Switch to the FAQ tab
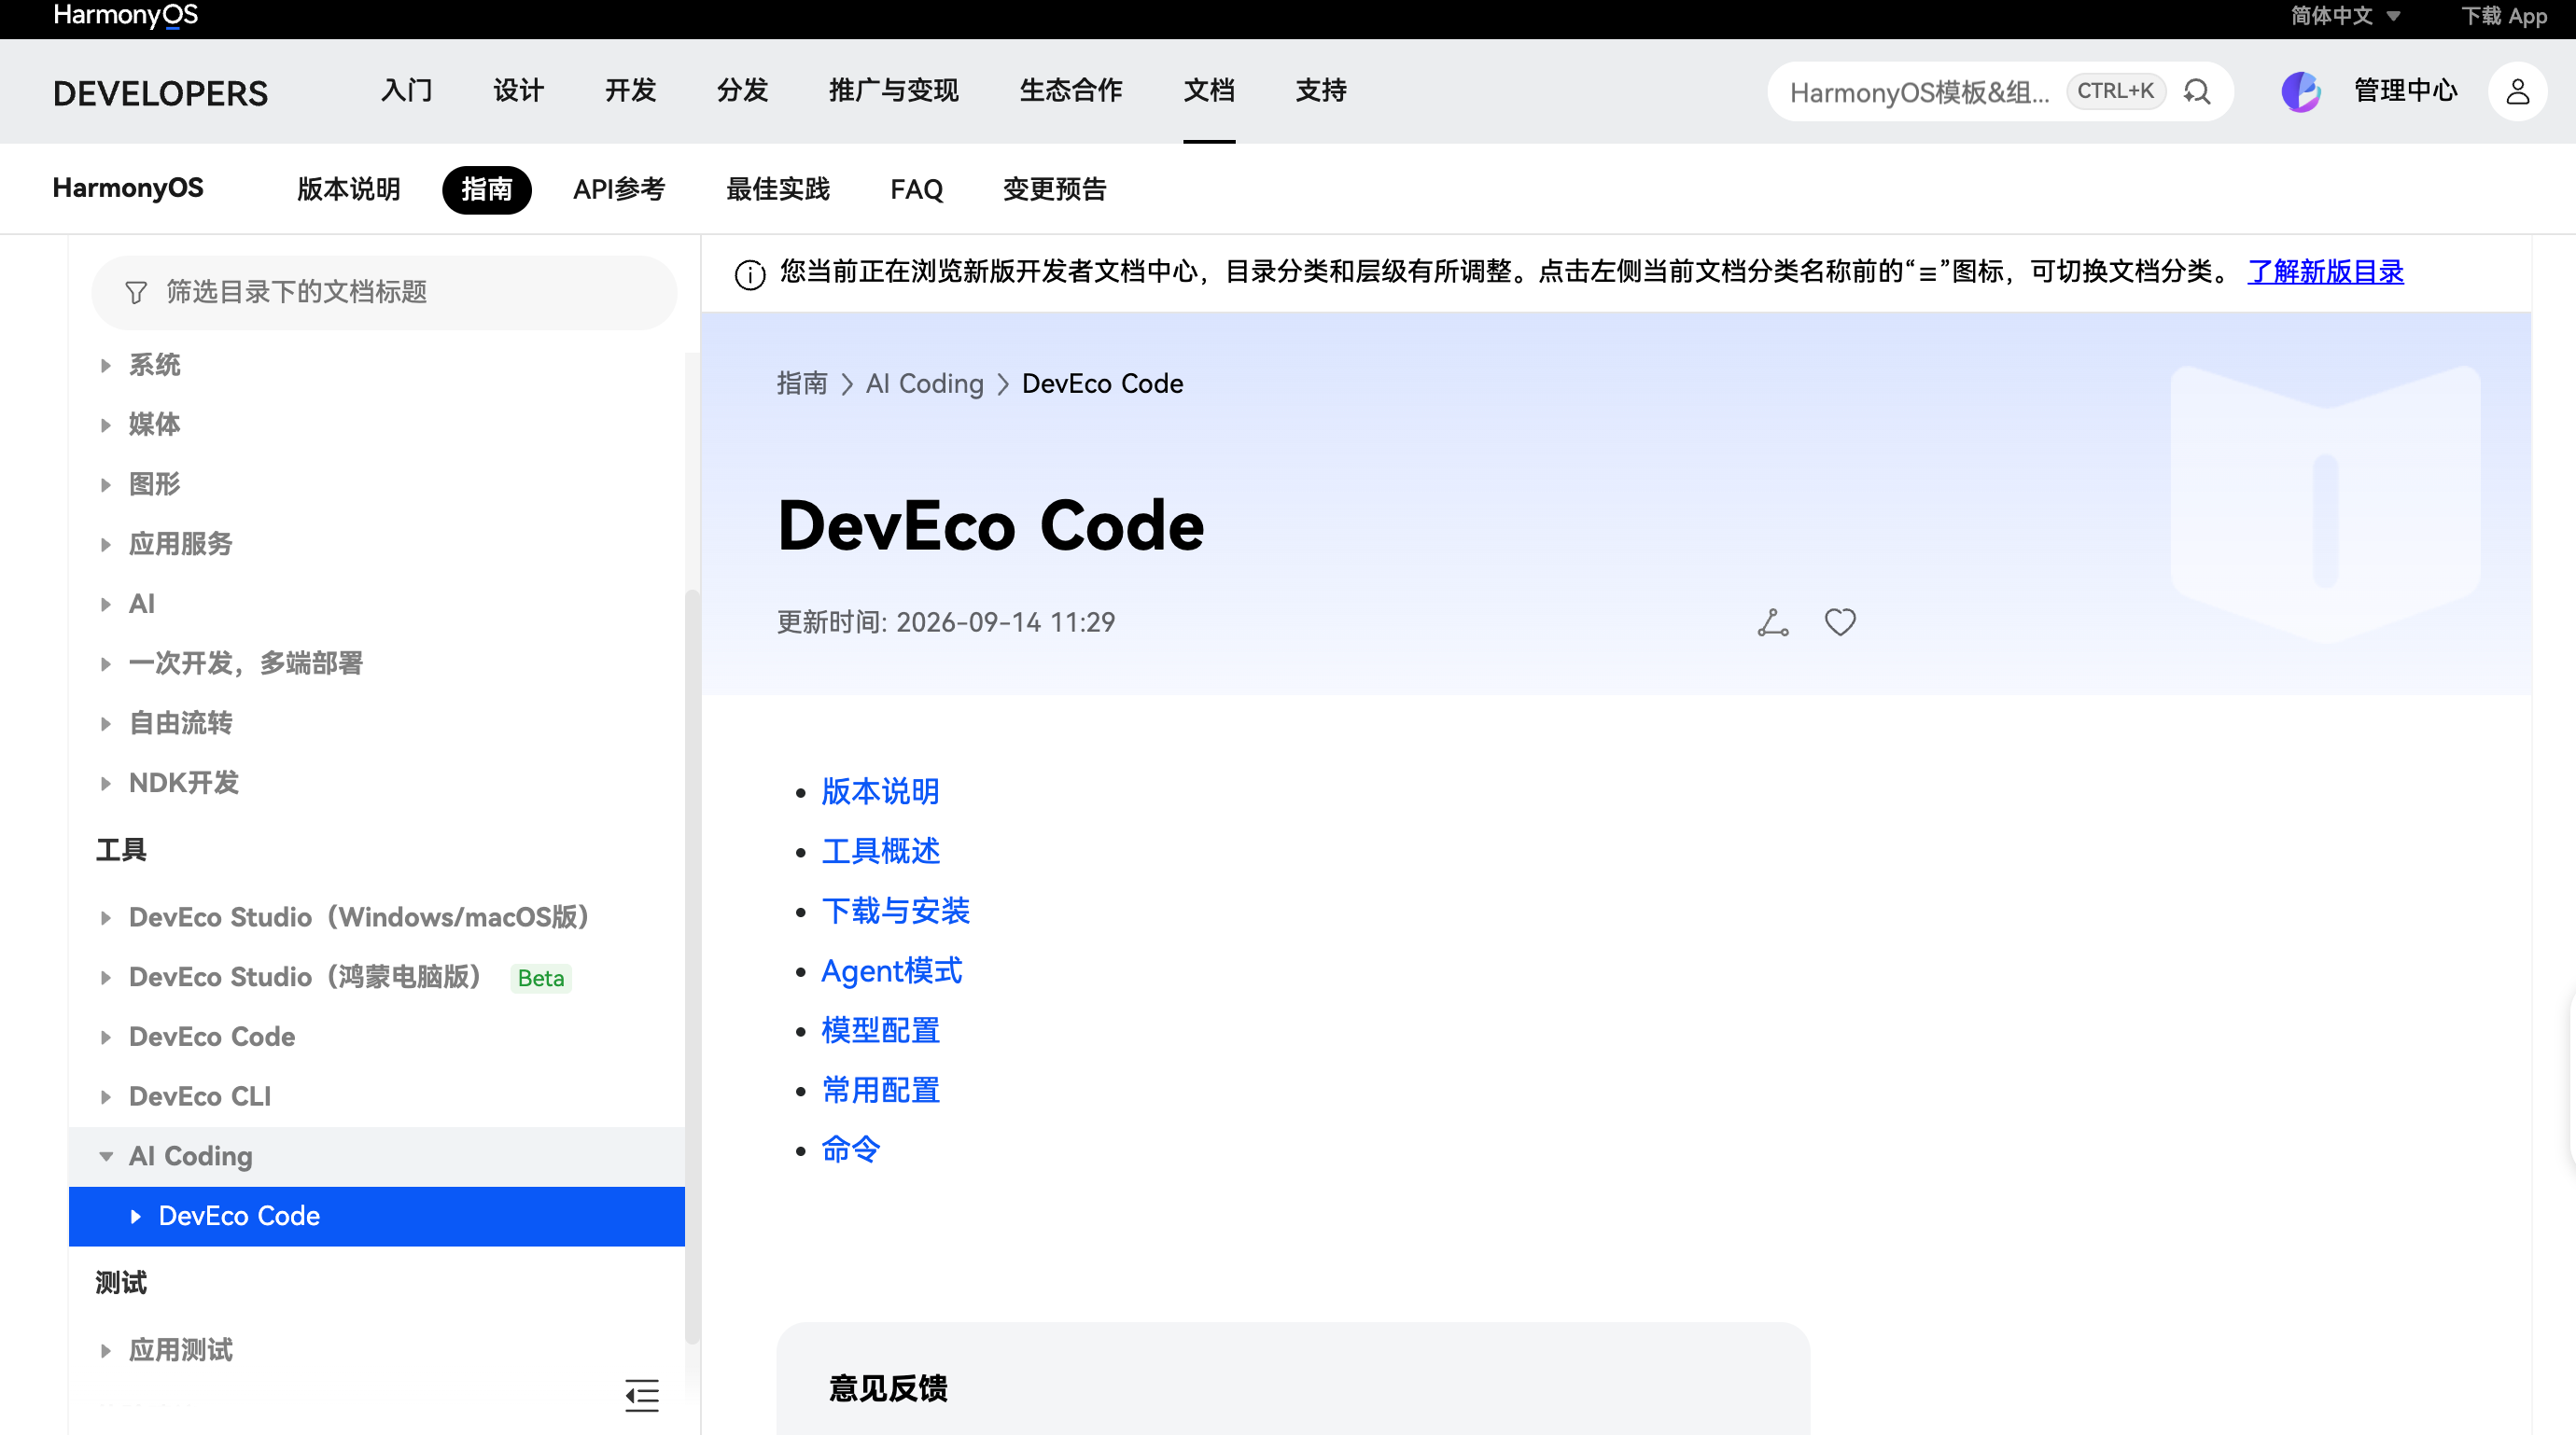The image size is (2576, 1435). (x=916, y=189)
